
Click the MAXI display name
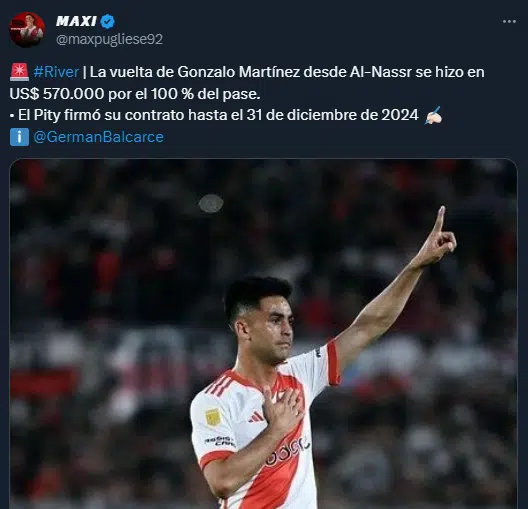(x=76, y=22)
